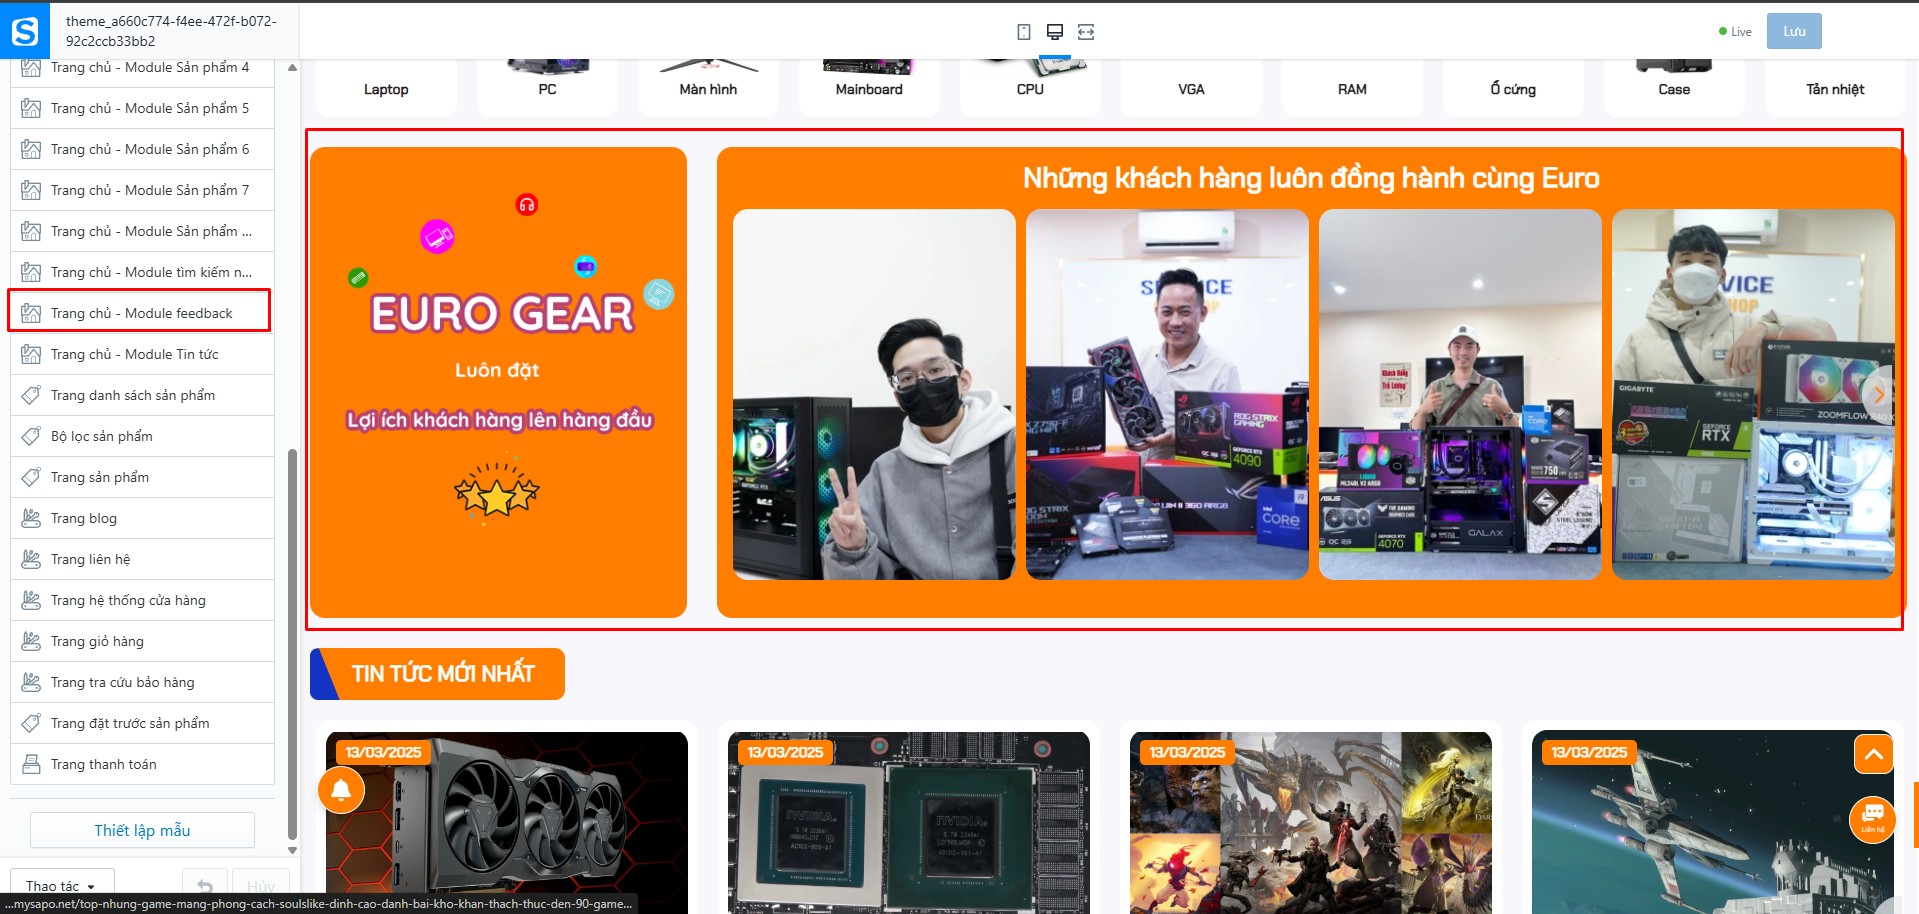Screen dimensions: 1919x914
Task: Click the Sapo logo icon
Action: (25, 31)
